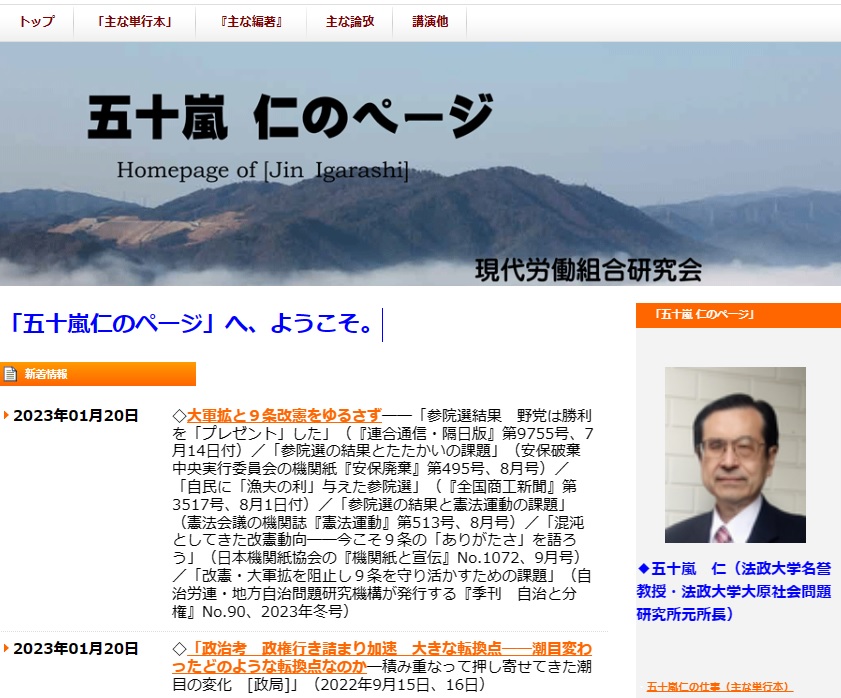Click the 五十嵐 仁（法政大学名誉教授 caption text

point(734,591)
